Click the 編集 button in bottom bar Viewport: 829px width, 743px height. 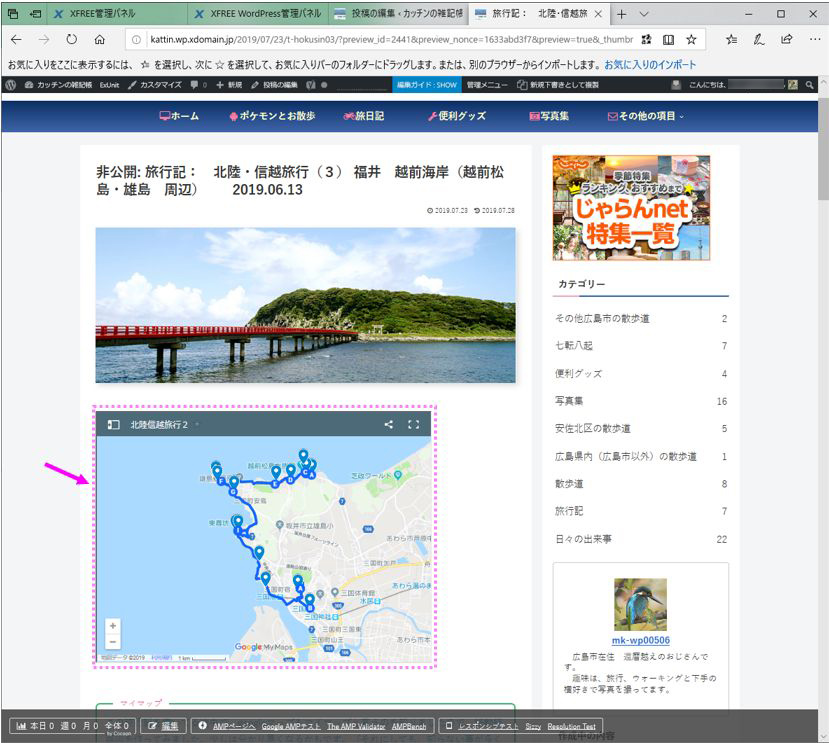tap(163, 726)
